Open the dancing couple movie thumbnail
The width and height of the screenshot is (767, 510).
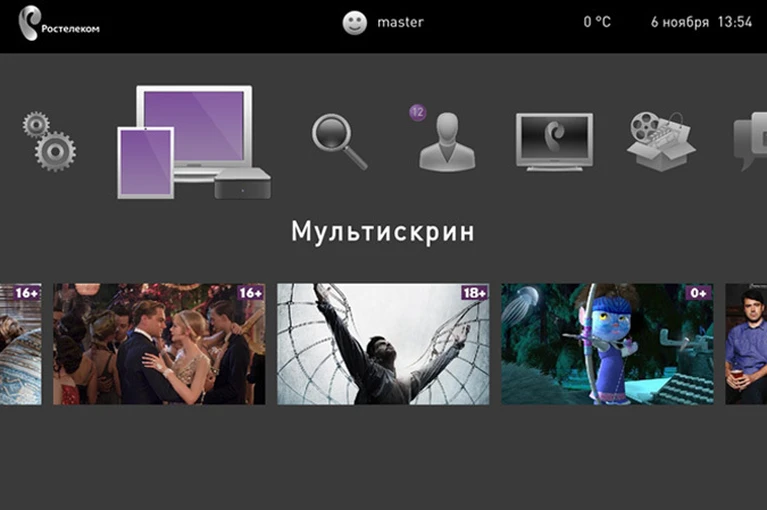(x=159, y=344)
